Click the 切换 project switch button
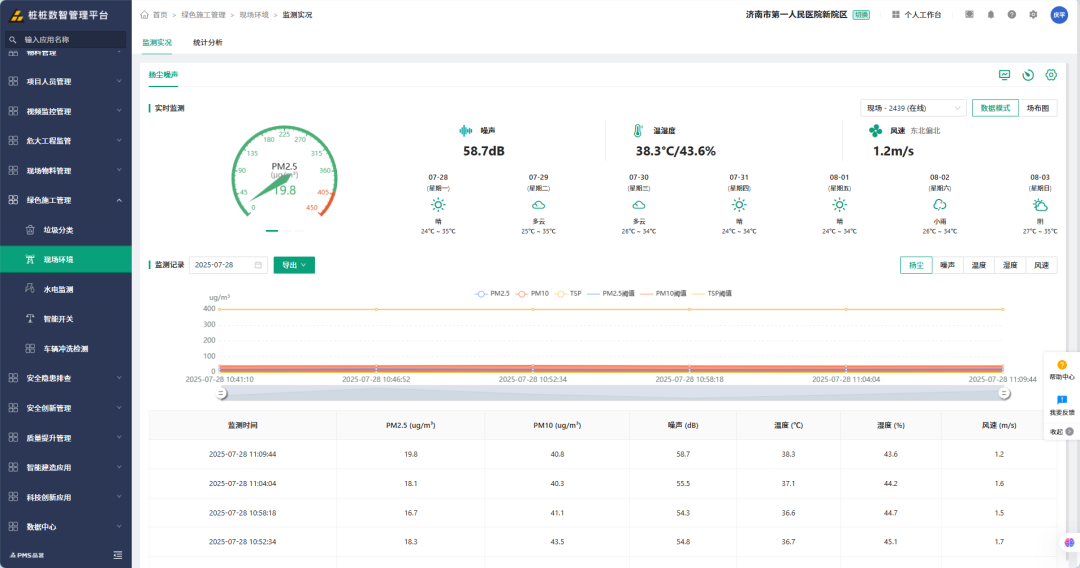 click(861, 14)
